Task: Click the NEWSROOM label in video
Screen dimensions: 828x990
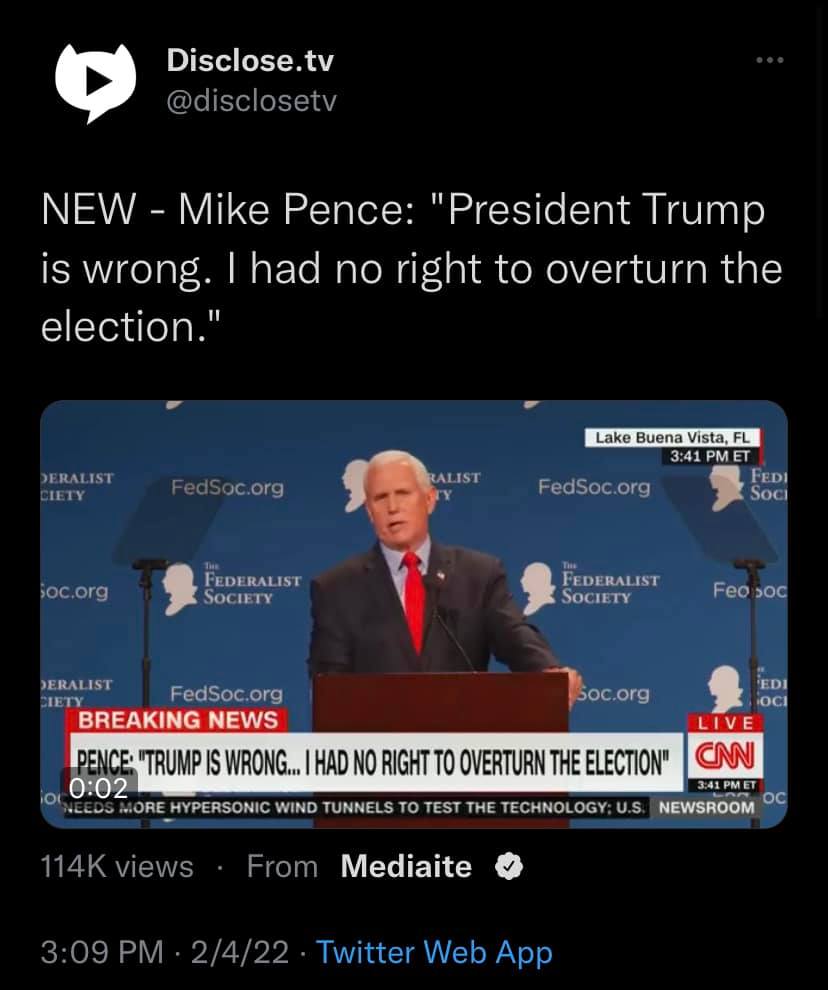Action: tap(707, 806)
